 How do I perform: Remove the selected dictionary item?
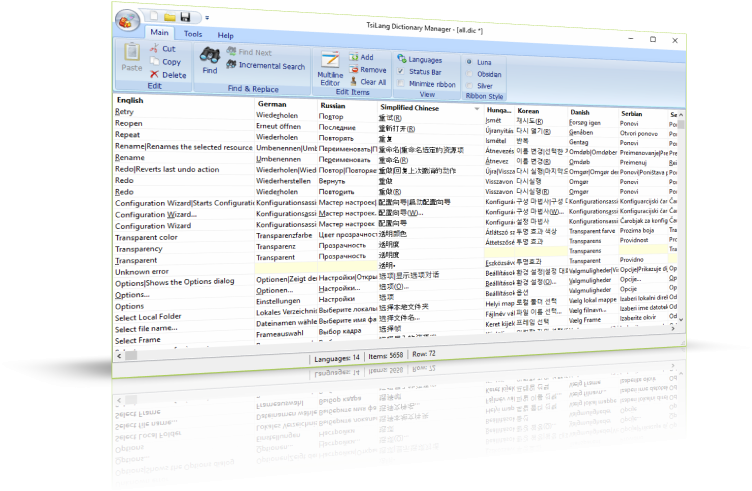click(368, 70)
